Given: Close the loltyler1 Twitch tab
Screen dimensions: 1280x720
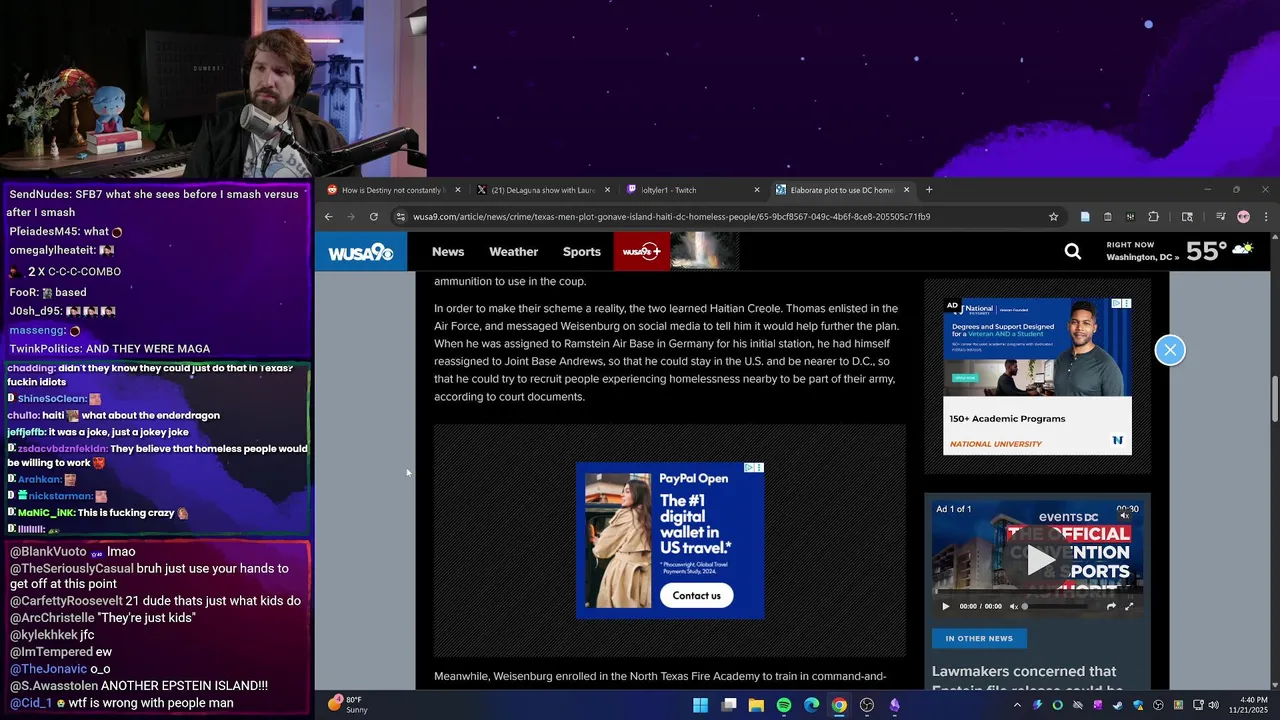Looking at the screenshot, I should point(757,189).
